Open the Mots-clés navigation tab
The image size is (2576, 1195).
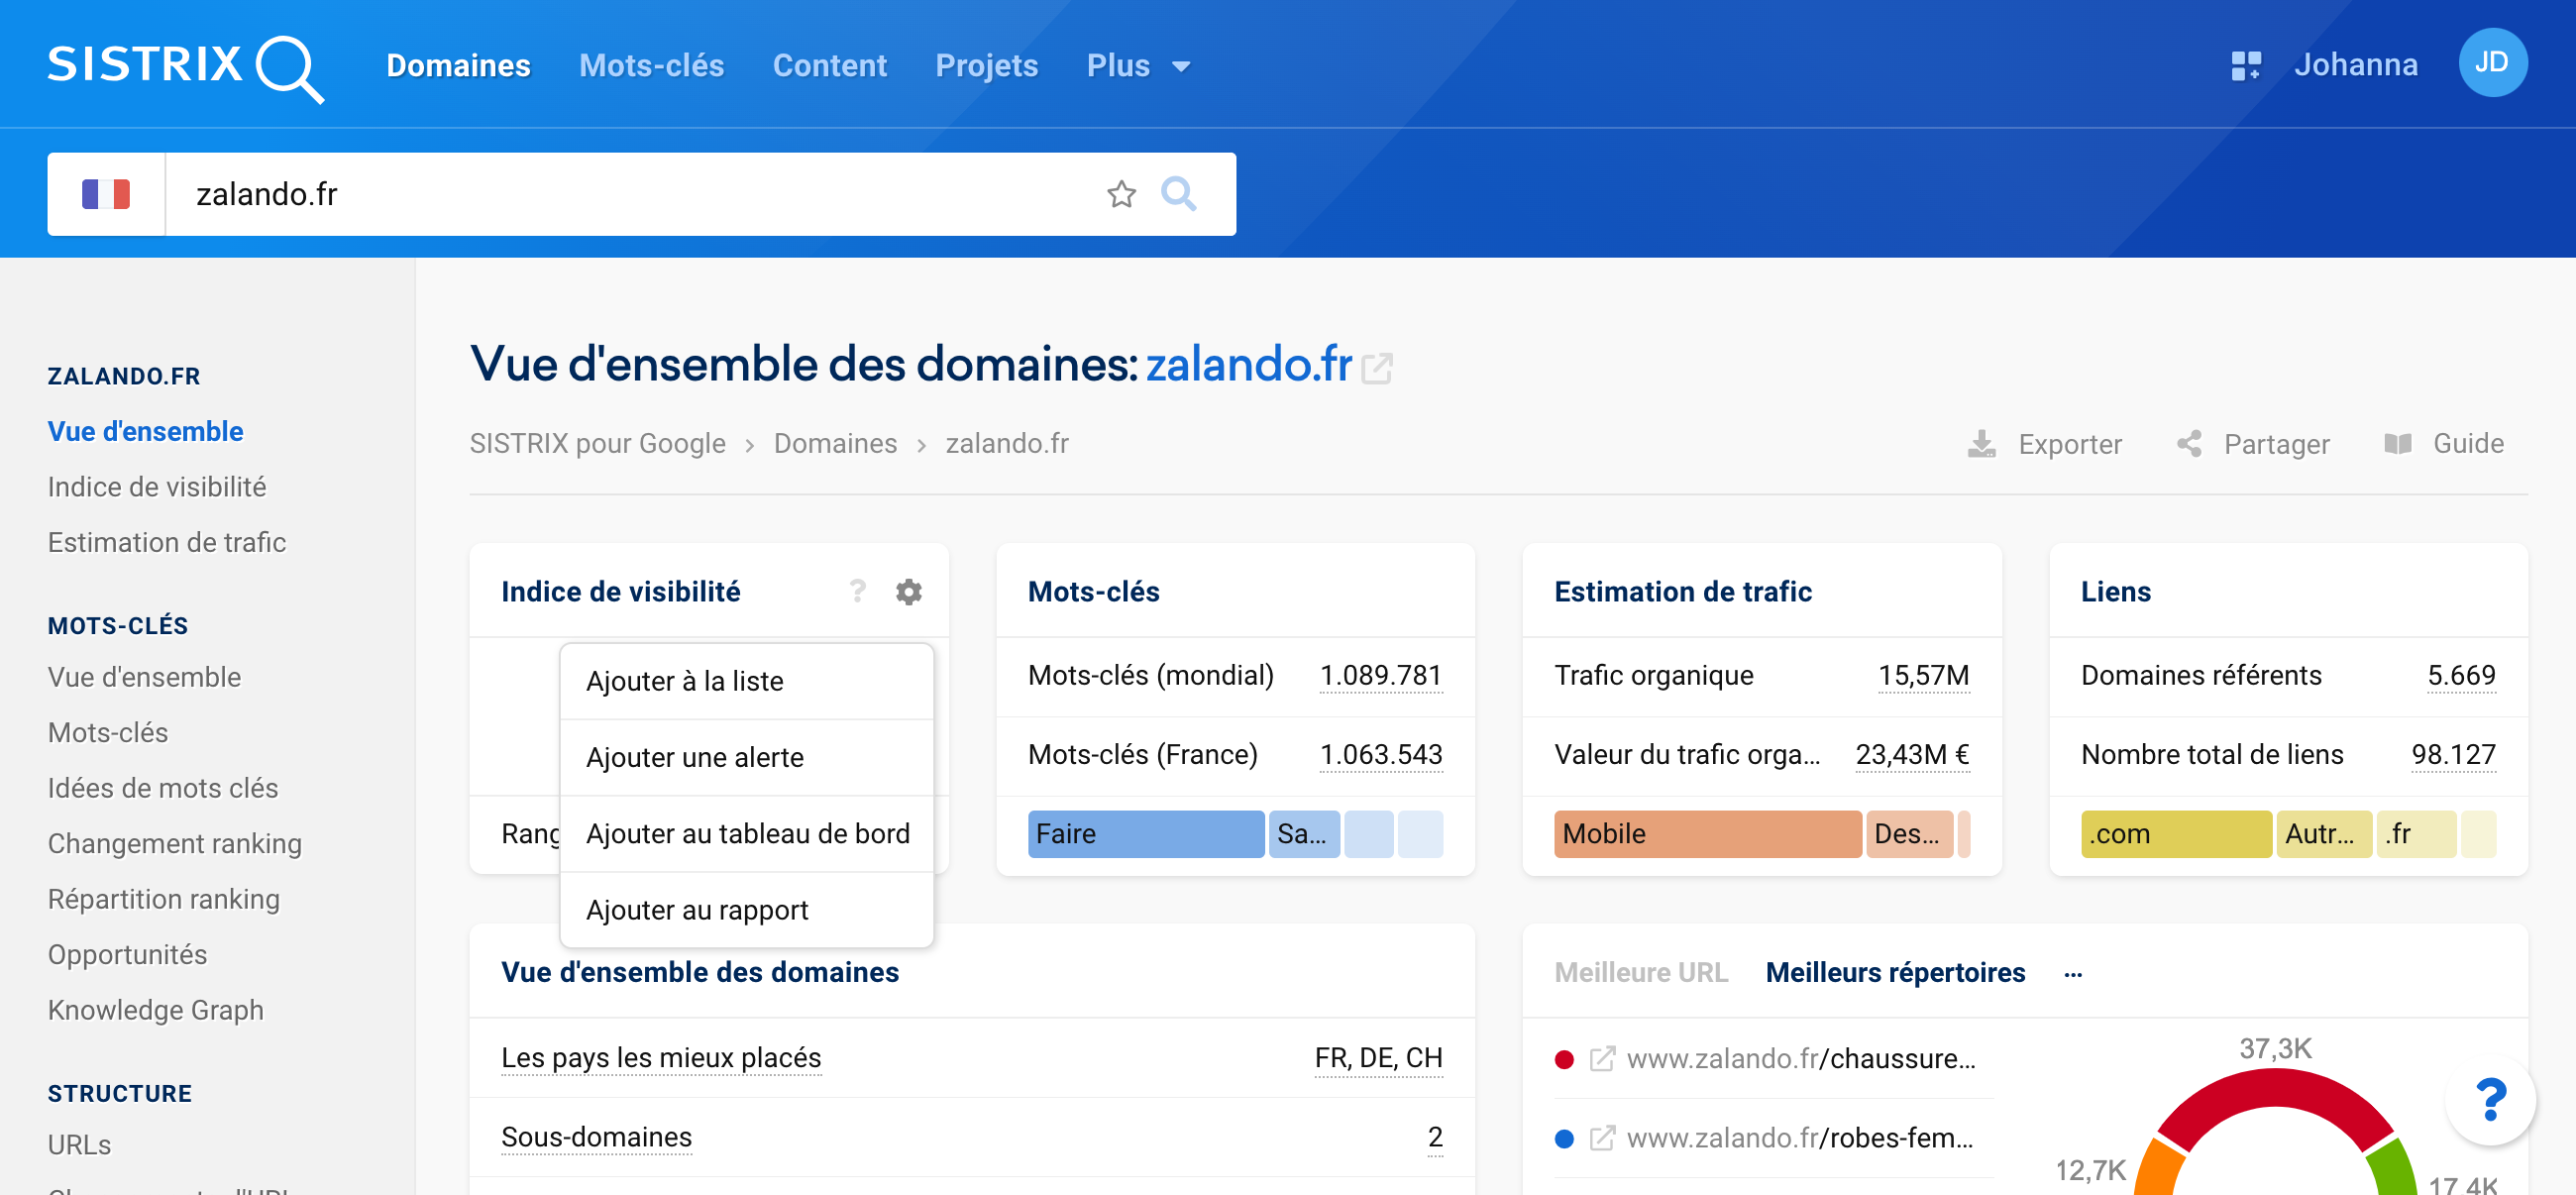click(651, 66)
